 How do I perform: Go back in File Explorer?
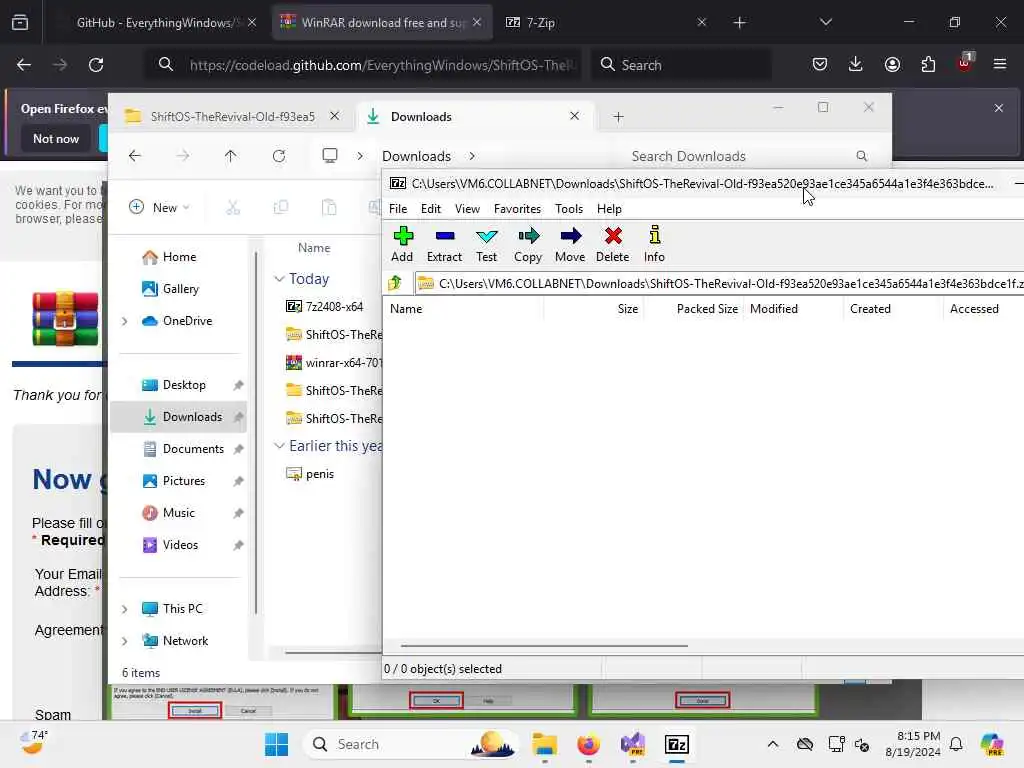tap(135, 156)
